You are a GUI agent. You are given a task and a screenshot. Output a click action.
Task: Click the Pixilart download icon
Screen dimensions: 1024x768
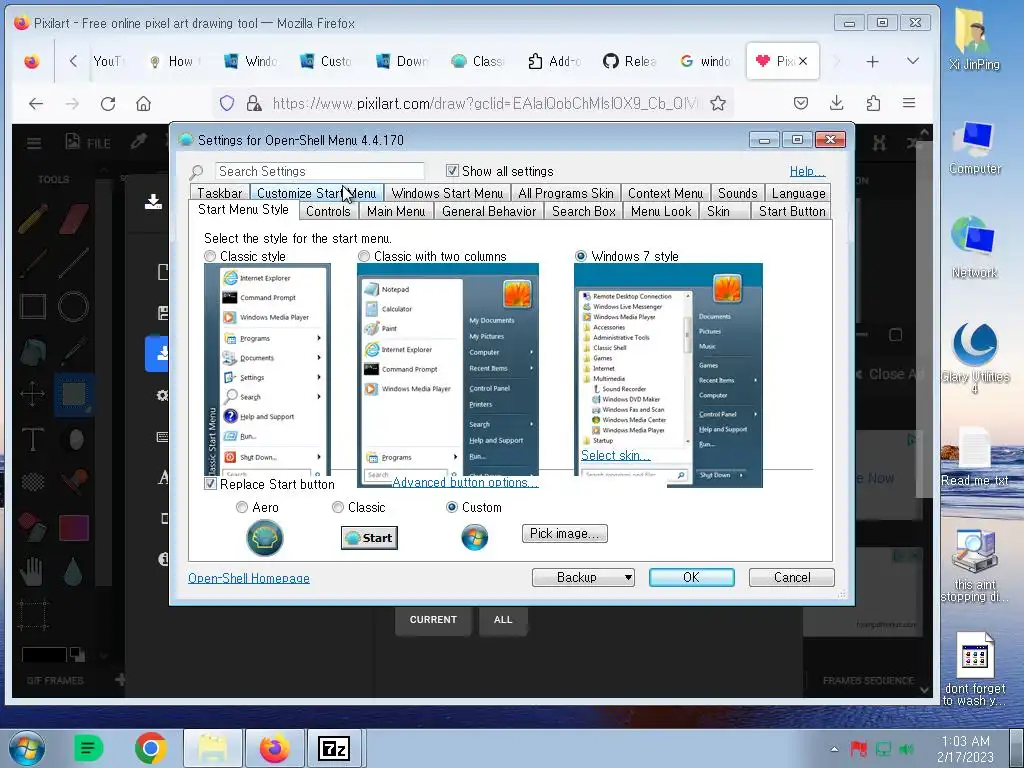click(x=153, y=202)
